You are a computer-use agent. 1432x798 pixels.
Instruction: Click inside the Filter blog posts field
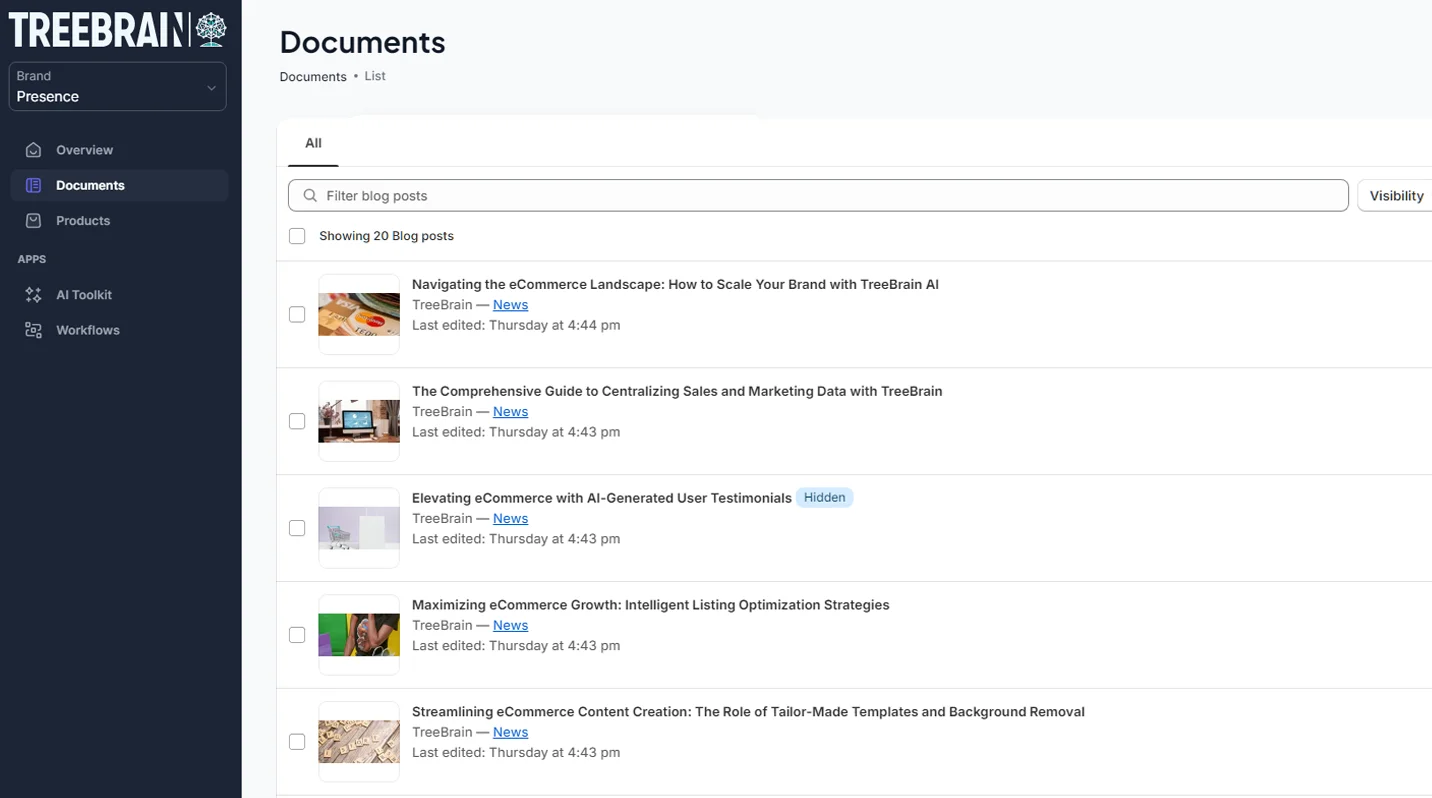[700, 195]
